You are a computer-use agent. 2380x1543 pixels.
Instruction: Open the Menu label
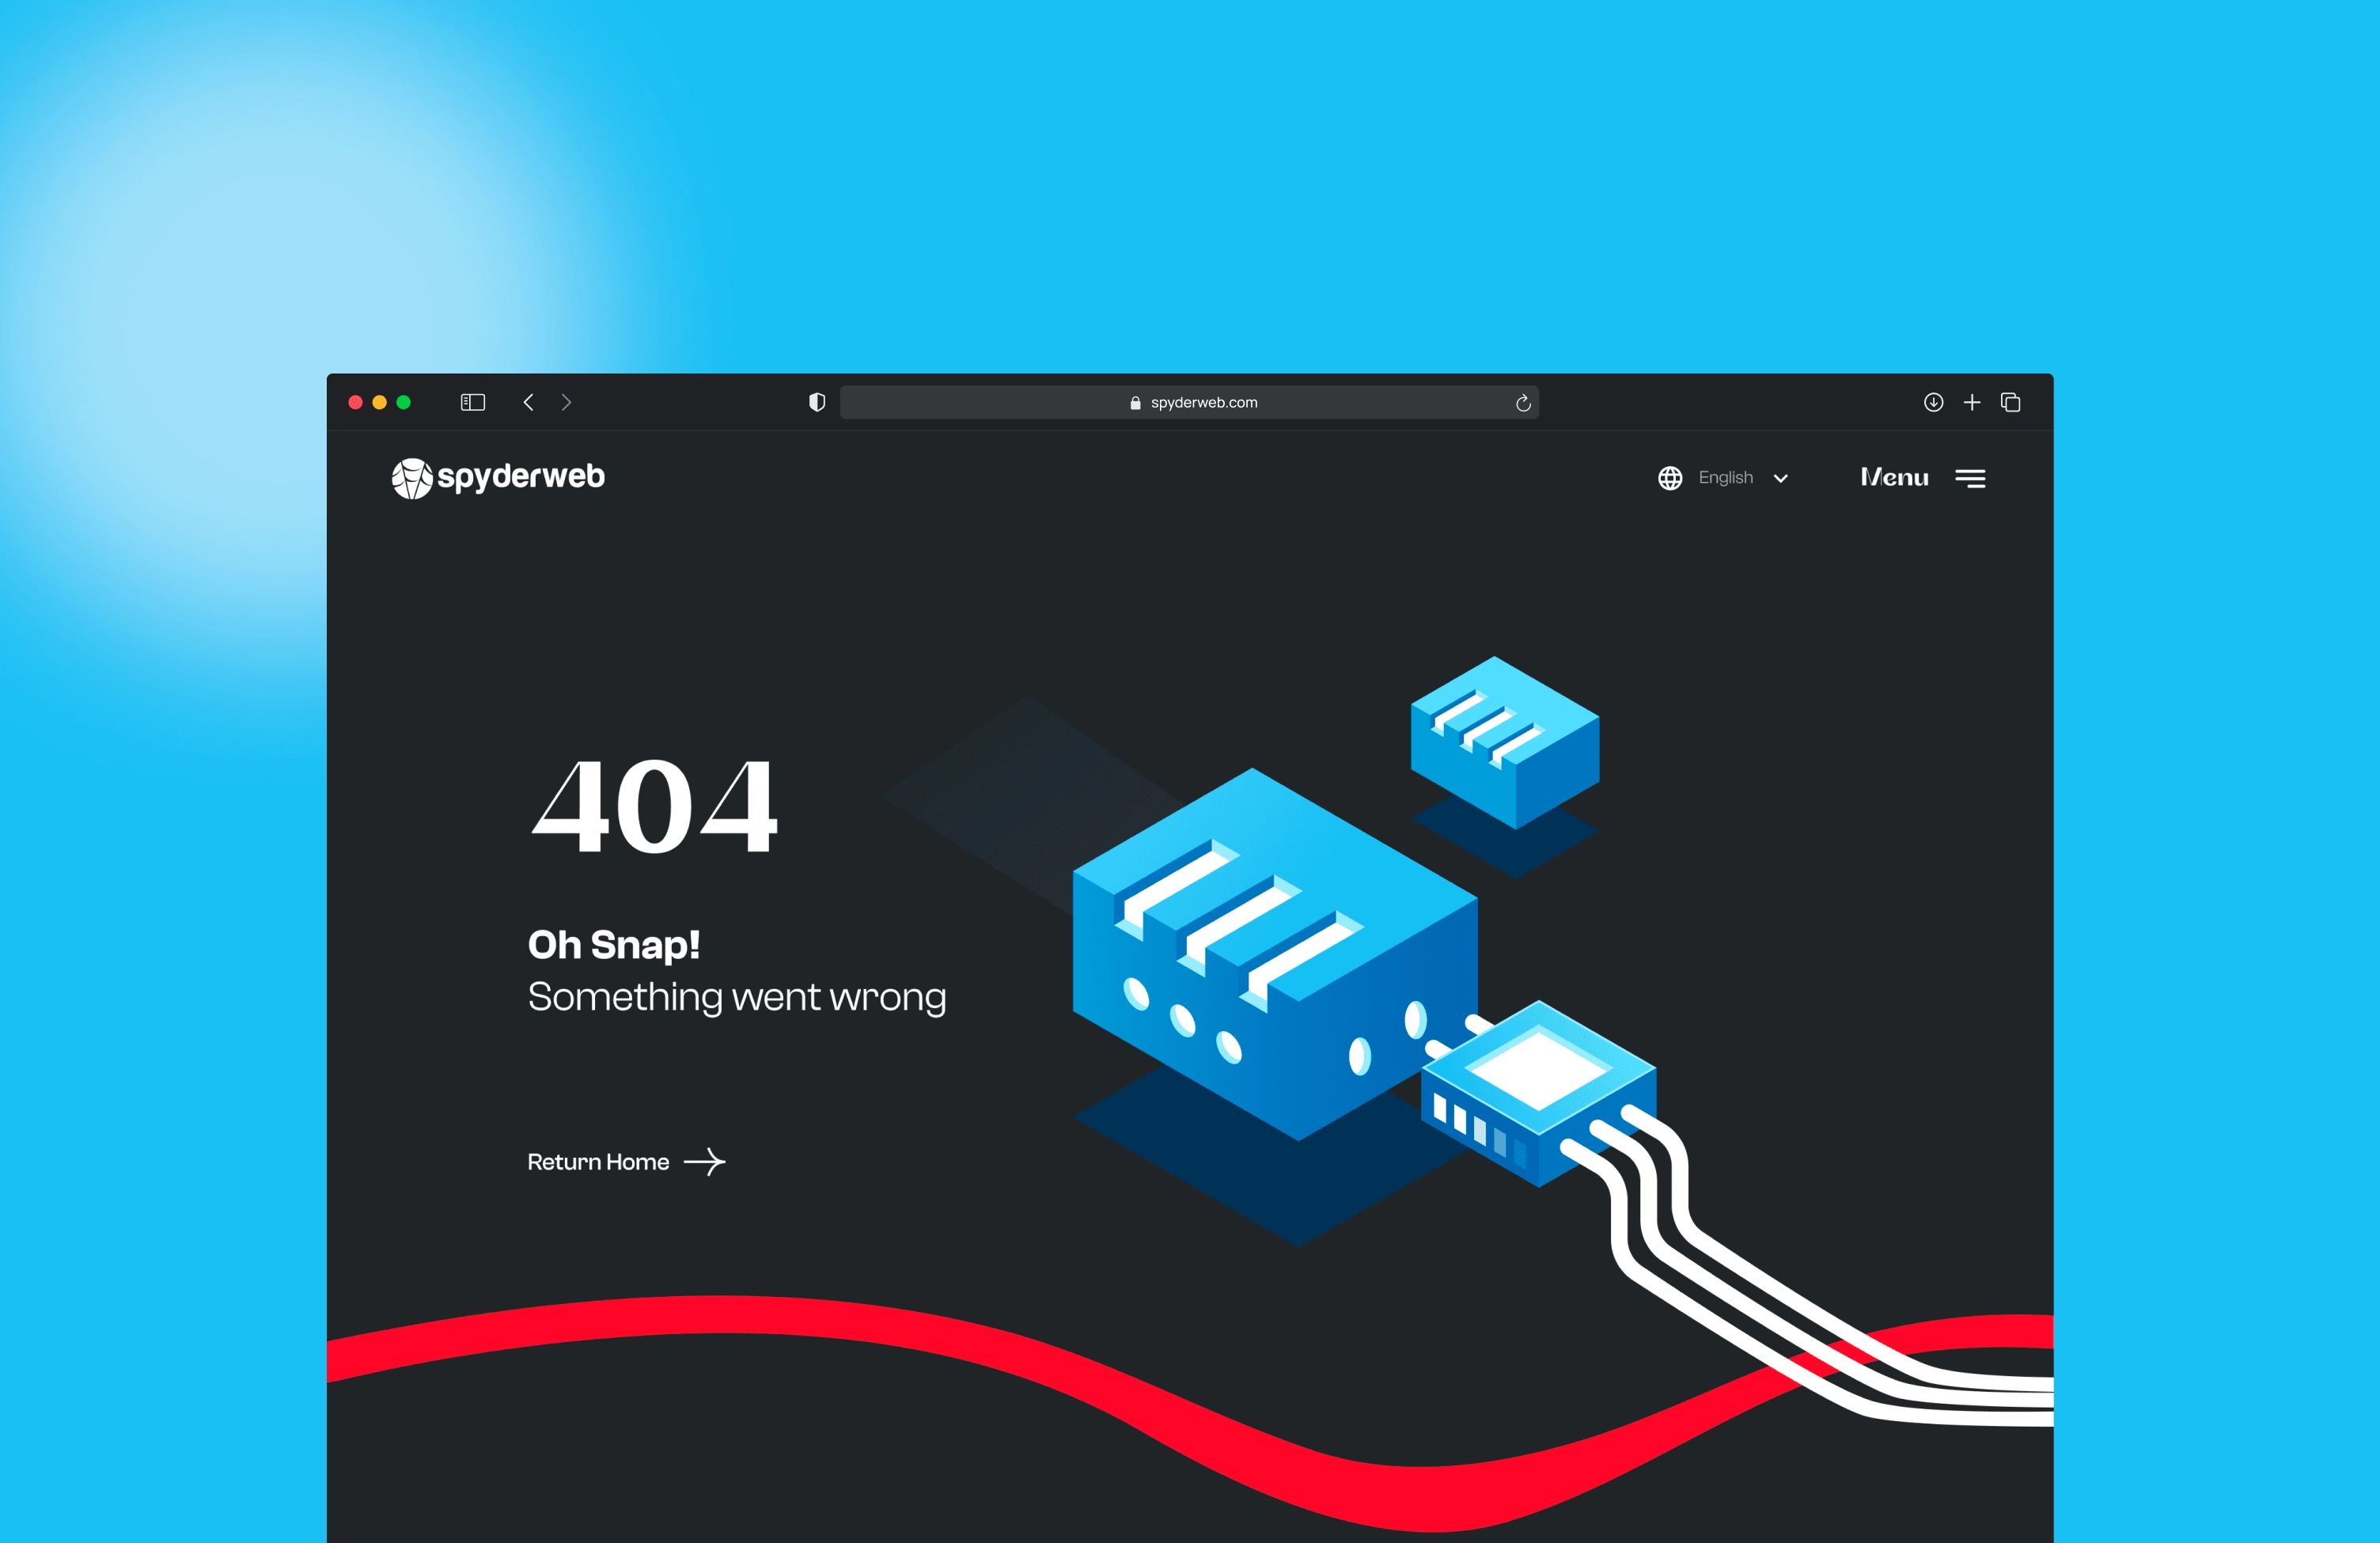1894,477
